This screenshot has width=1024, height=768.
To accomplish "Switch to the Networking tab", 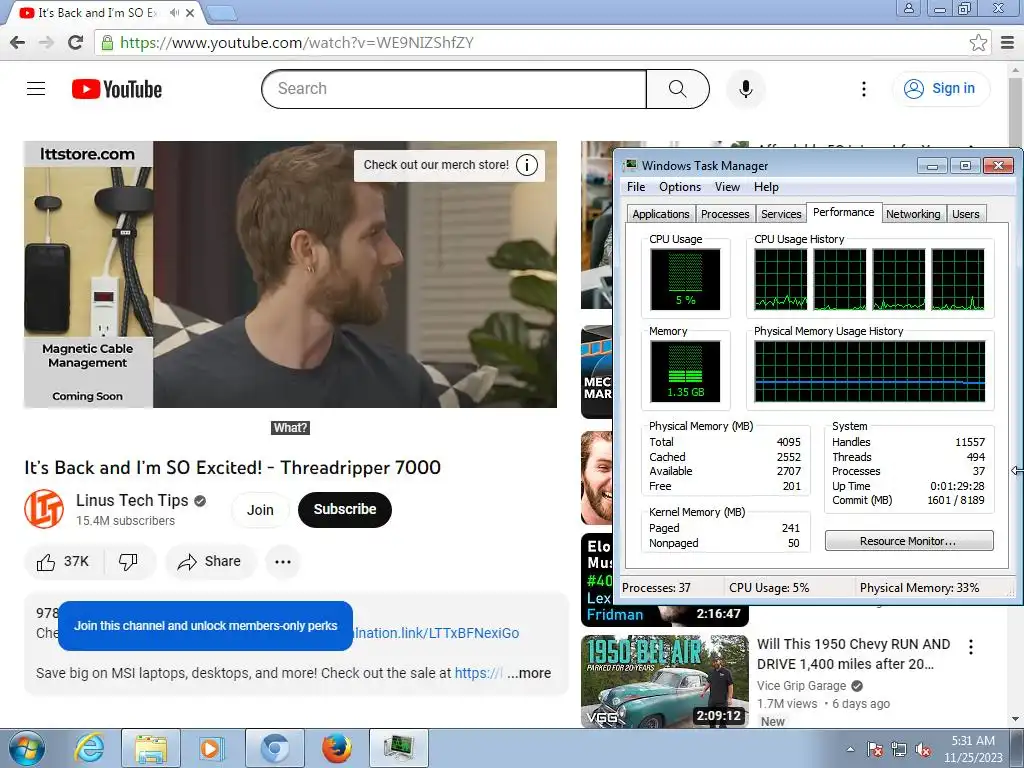I will tap(913, 214).
